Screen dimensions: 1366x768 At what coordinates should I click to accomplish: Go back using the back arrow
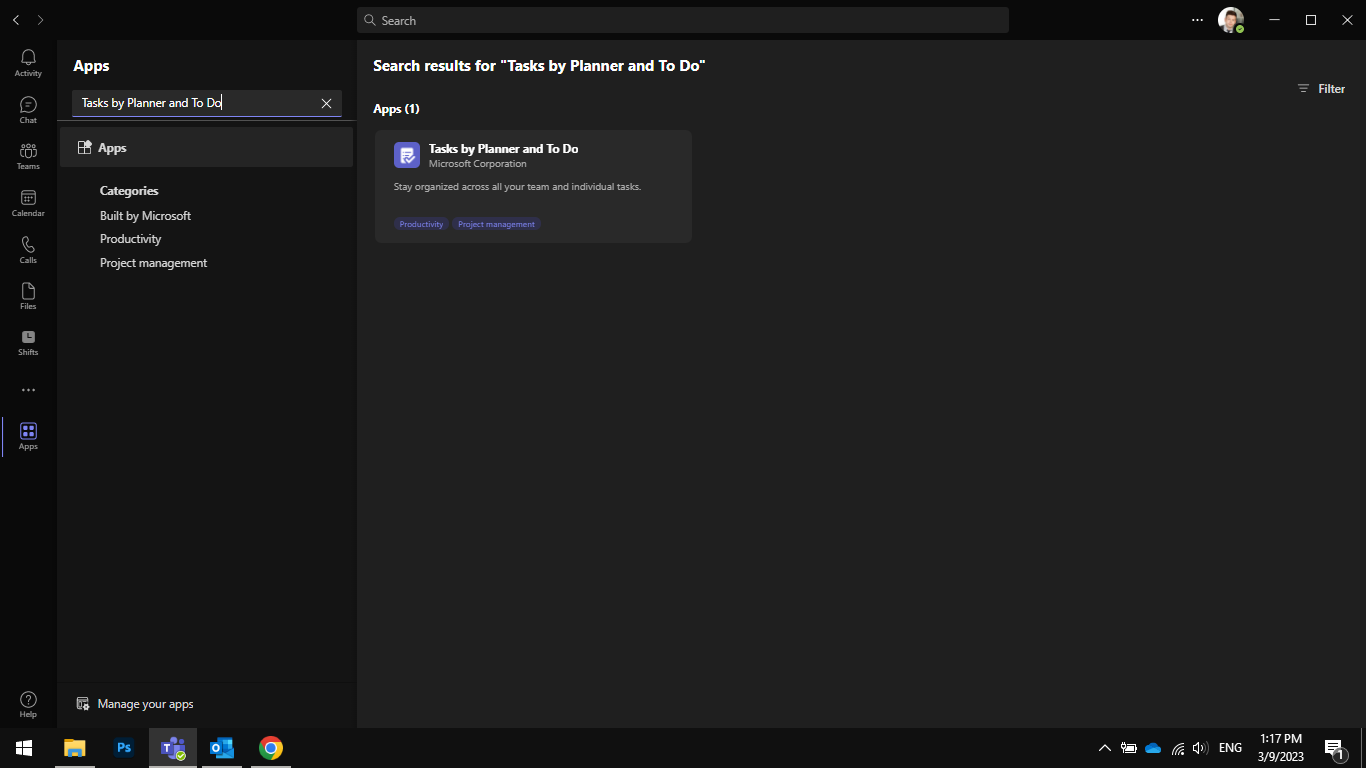(x=16, y=20)
